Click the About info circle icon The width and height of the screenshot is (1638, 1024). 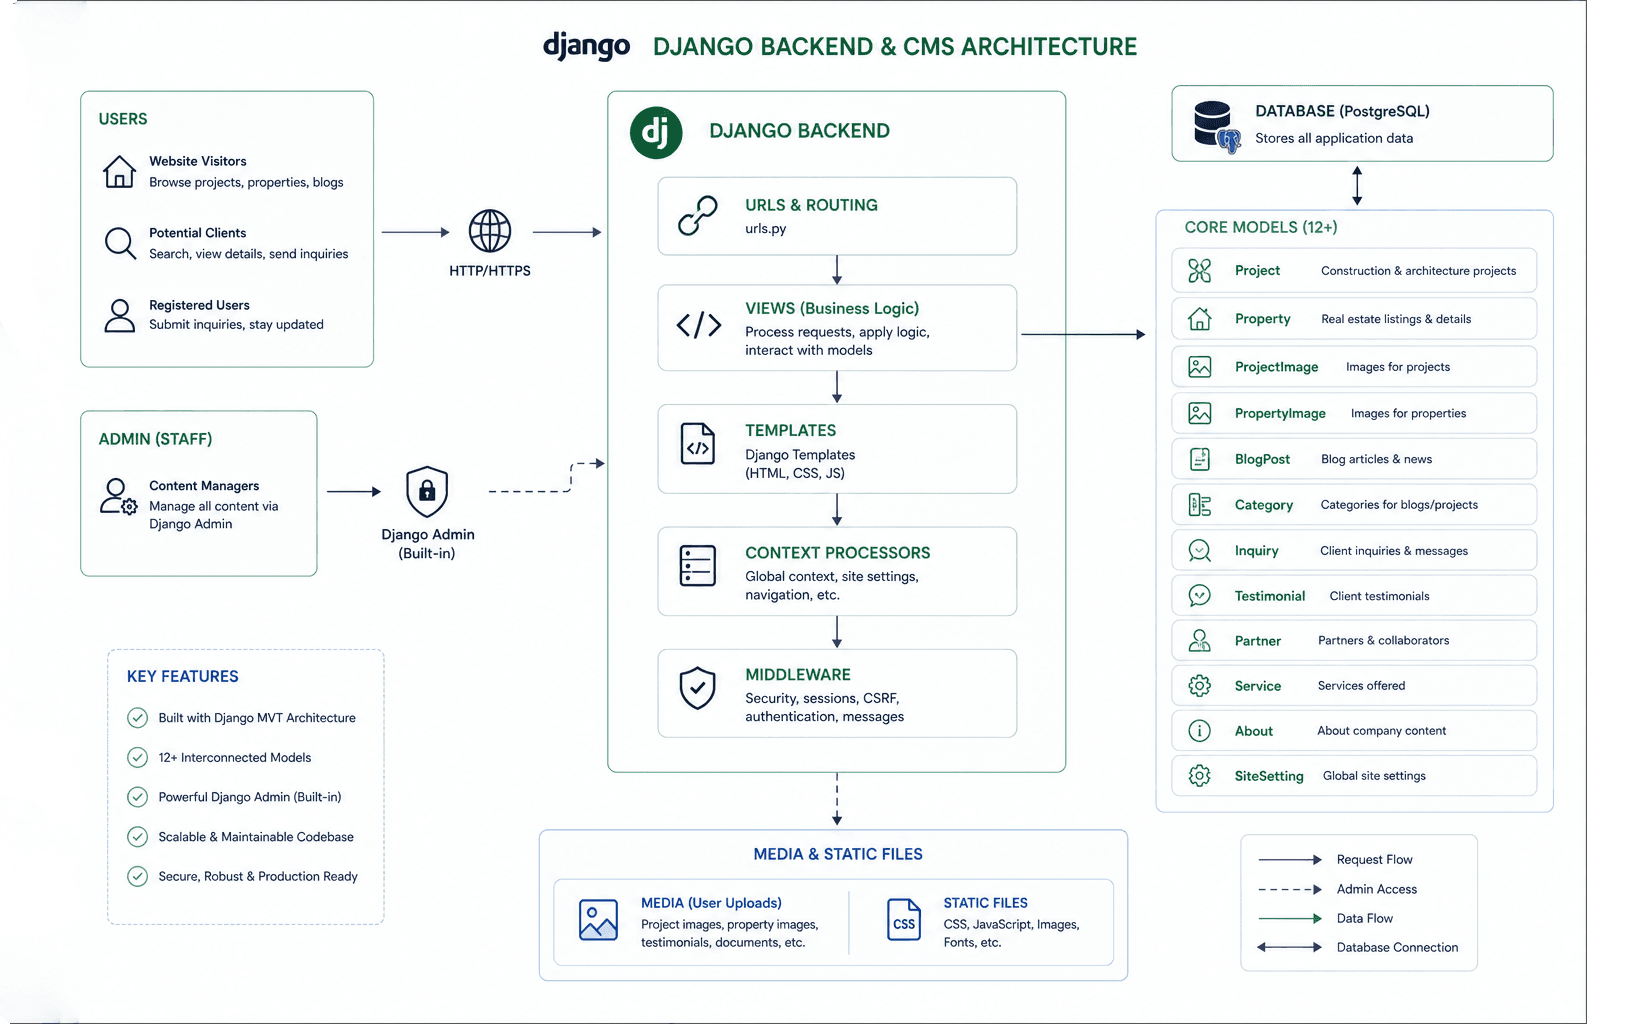tap(1200, 731)
